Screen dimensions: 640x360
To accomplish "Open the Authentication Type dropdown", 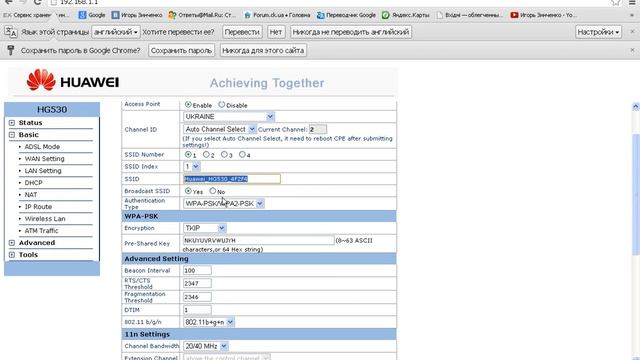I will pyautogui.click(x=224, y=203).
